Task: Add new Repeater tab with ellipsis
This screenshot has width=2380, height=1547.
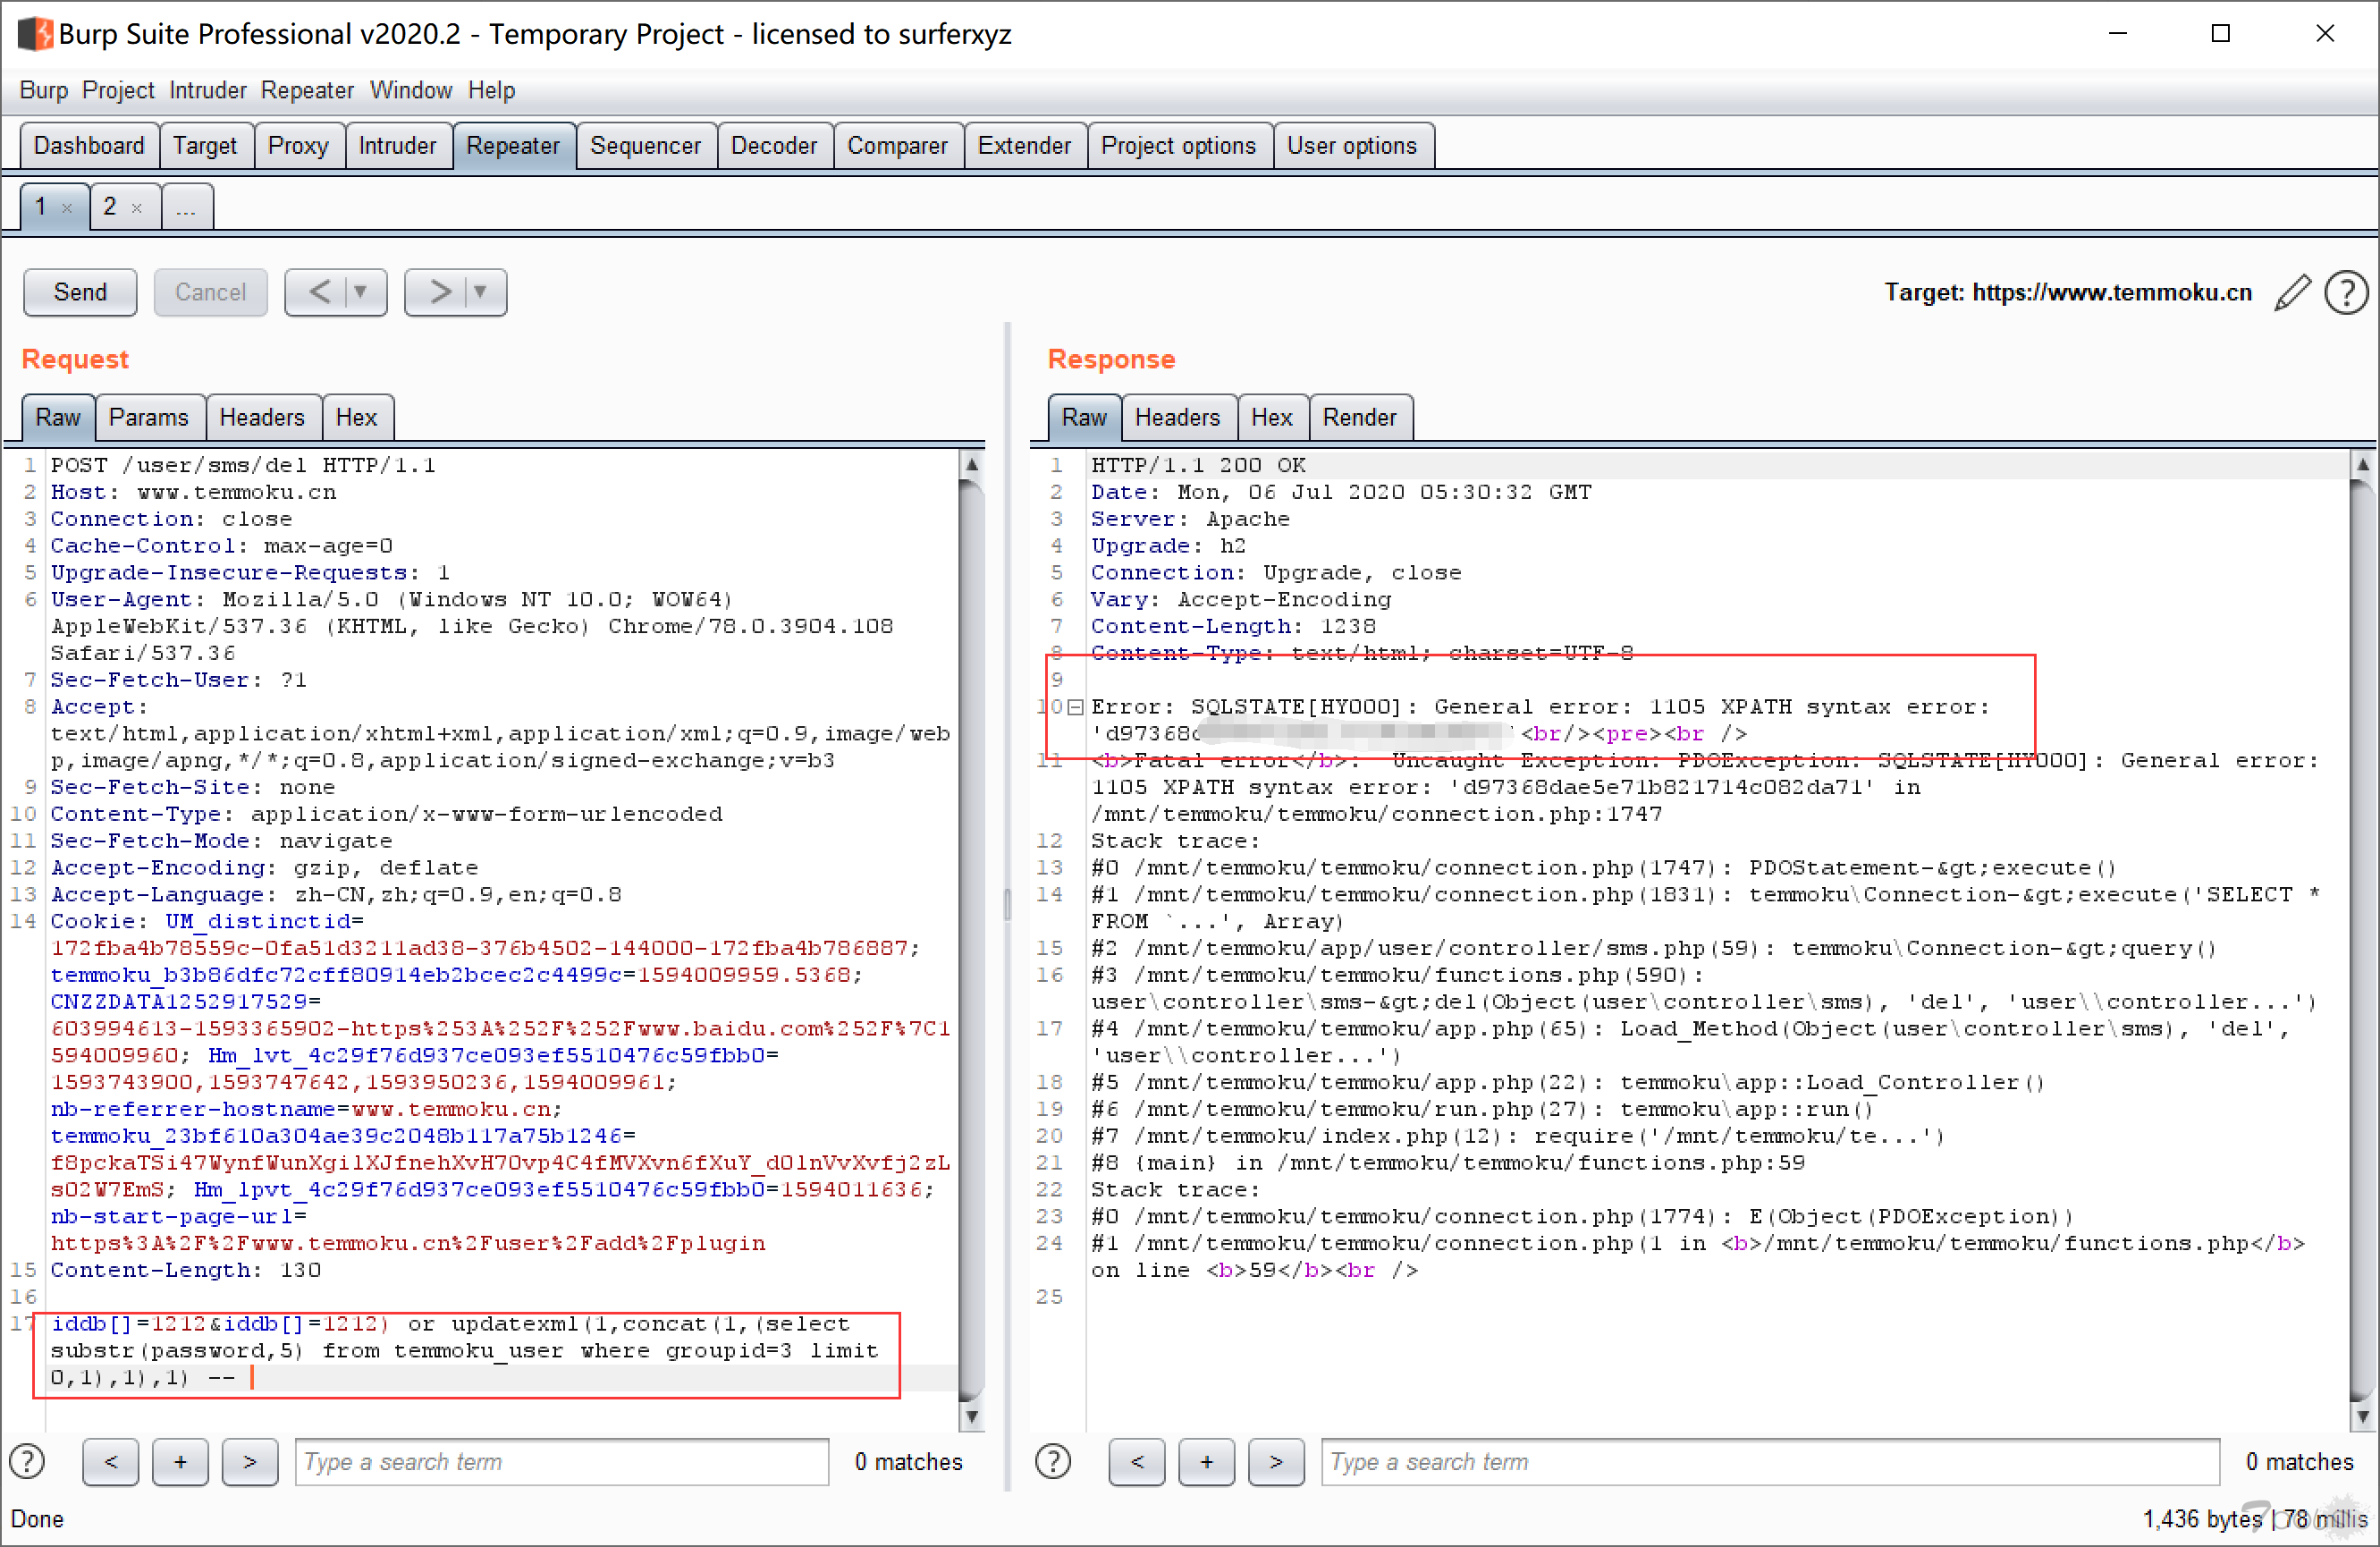Action: 186,207
